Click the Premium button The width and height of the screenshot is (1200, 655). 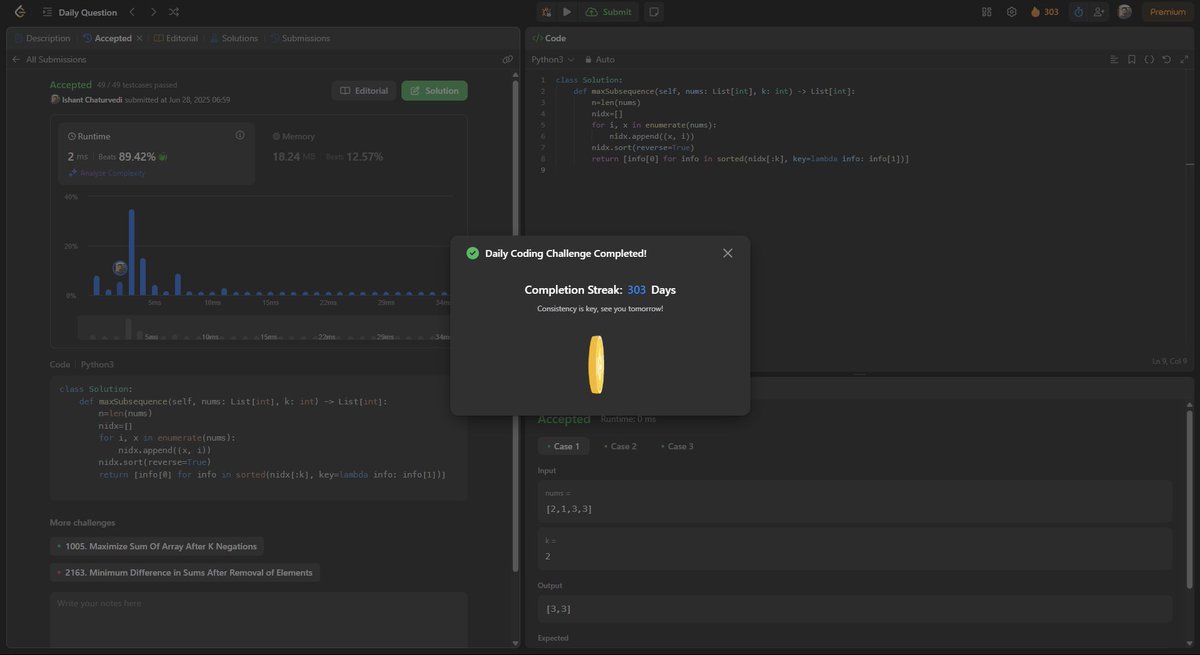point(1167,12)
